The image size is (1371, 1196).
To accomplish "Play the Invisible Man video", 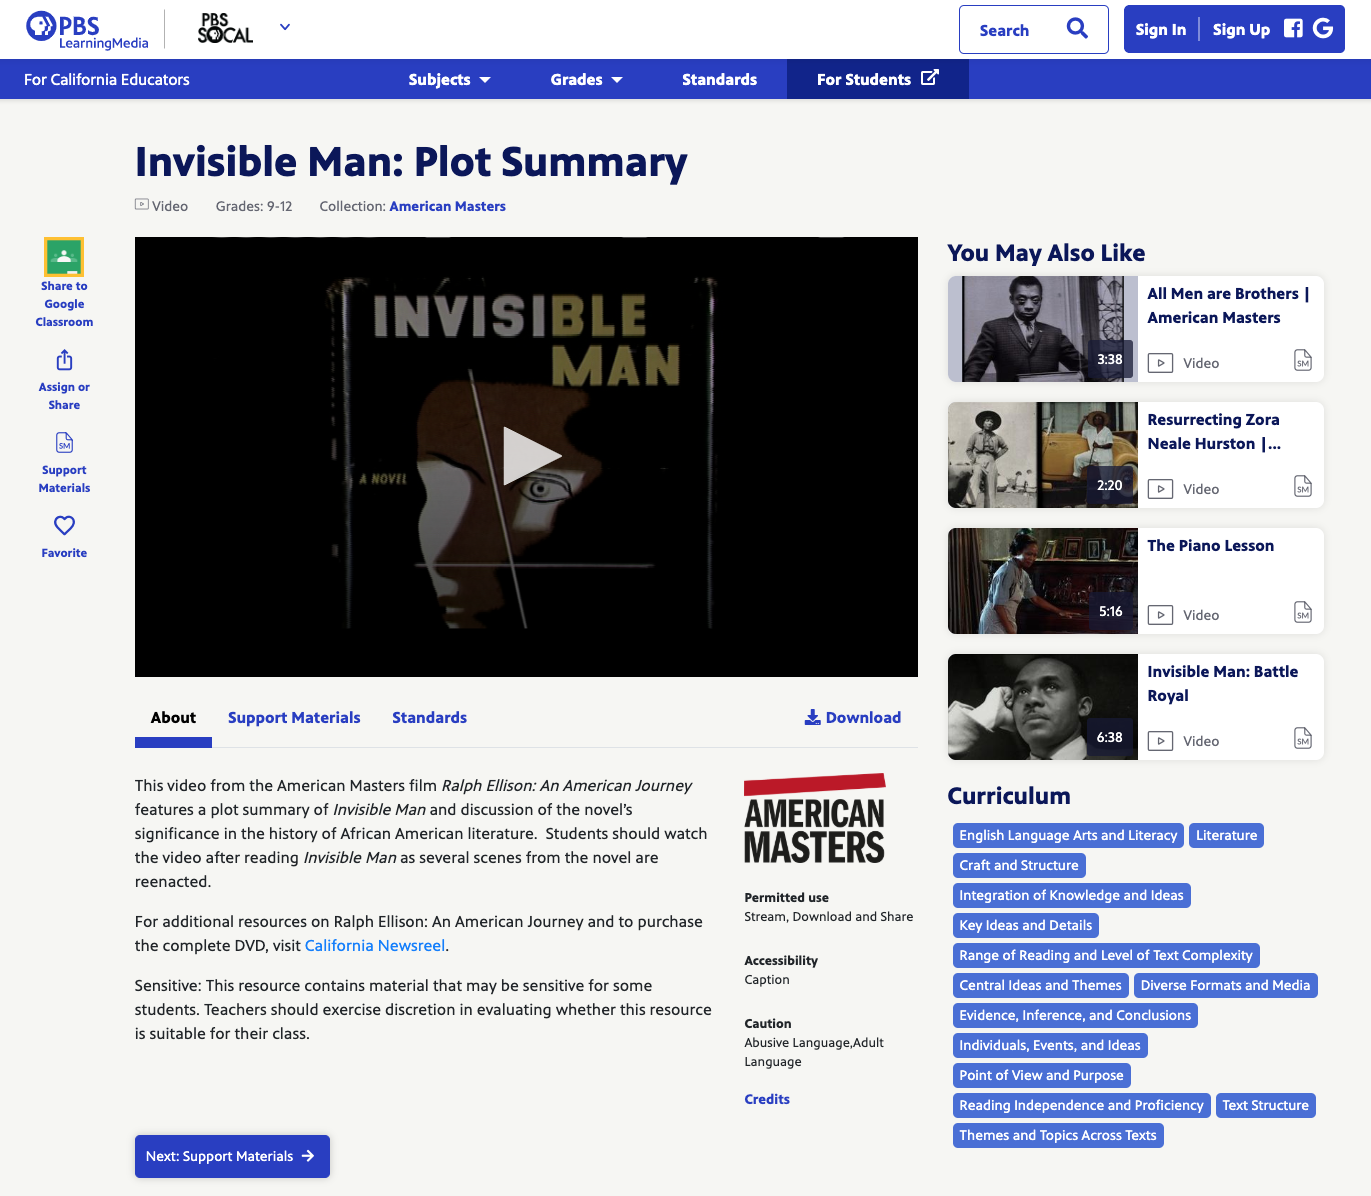I will (531, 455).
